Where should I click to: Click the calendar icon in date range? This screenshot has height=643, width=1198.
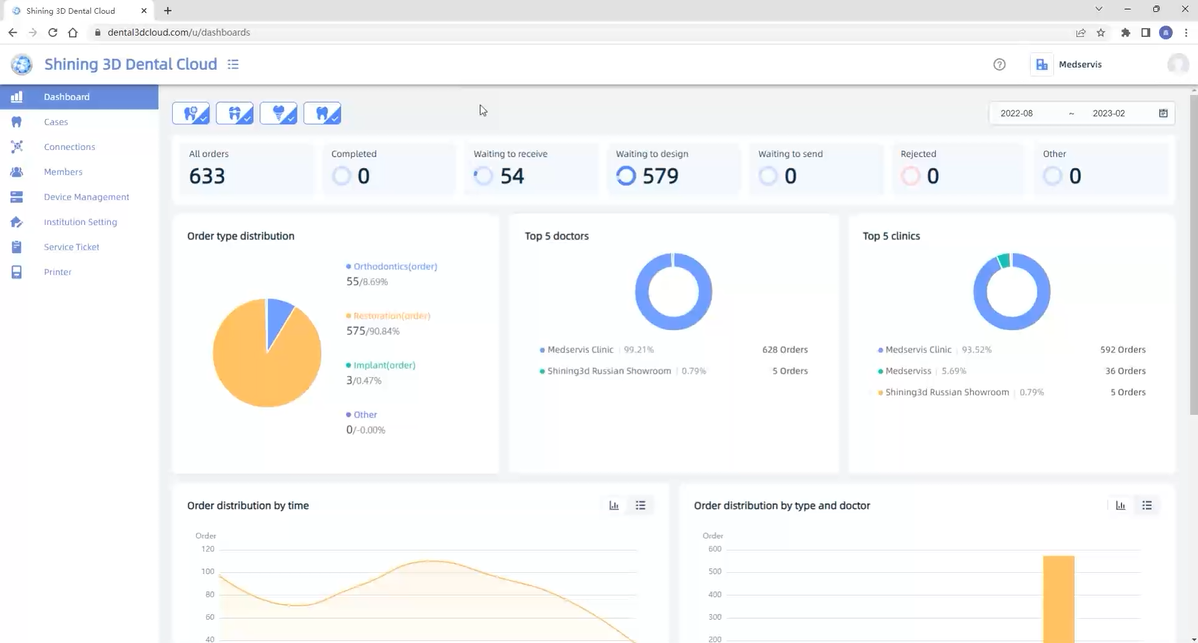[1163, 113]
